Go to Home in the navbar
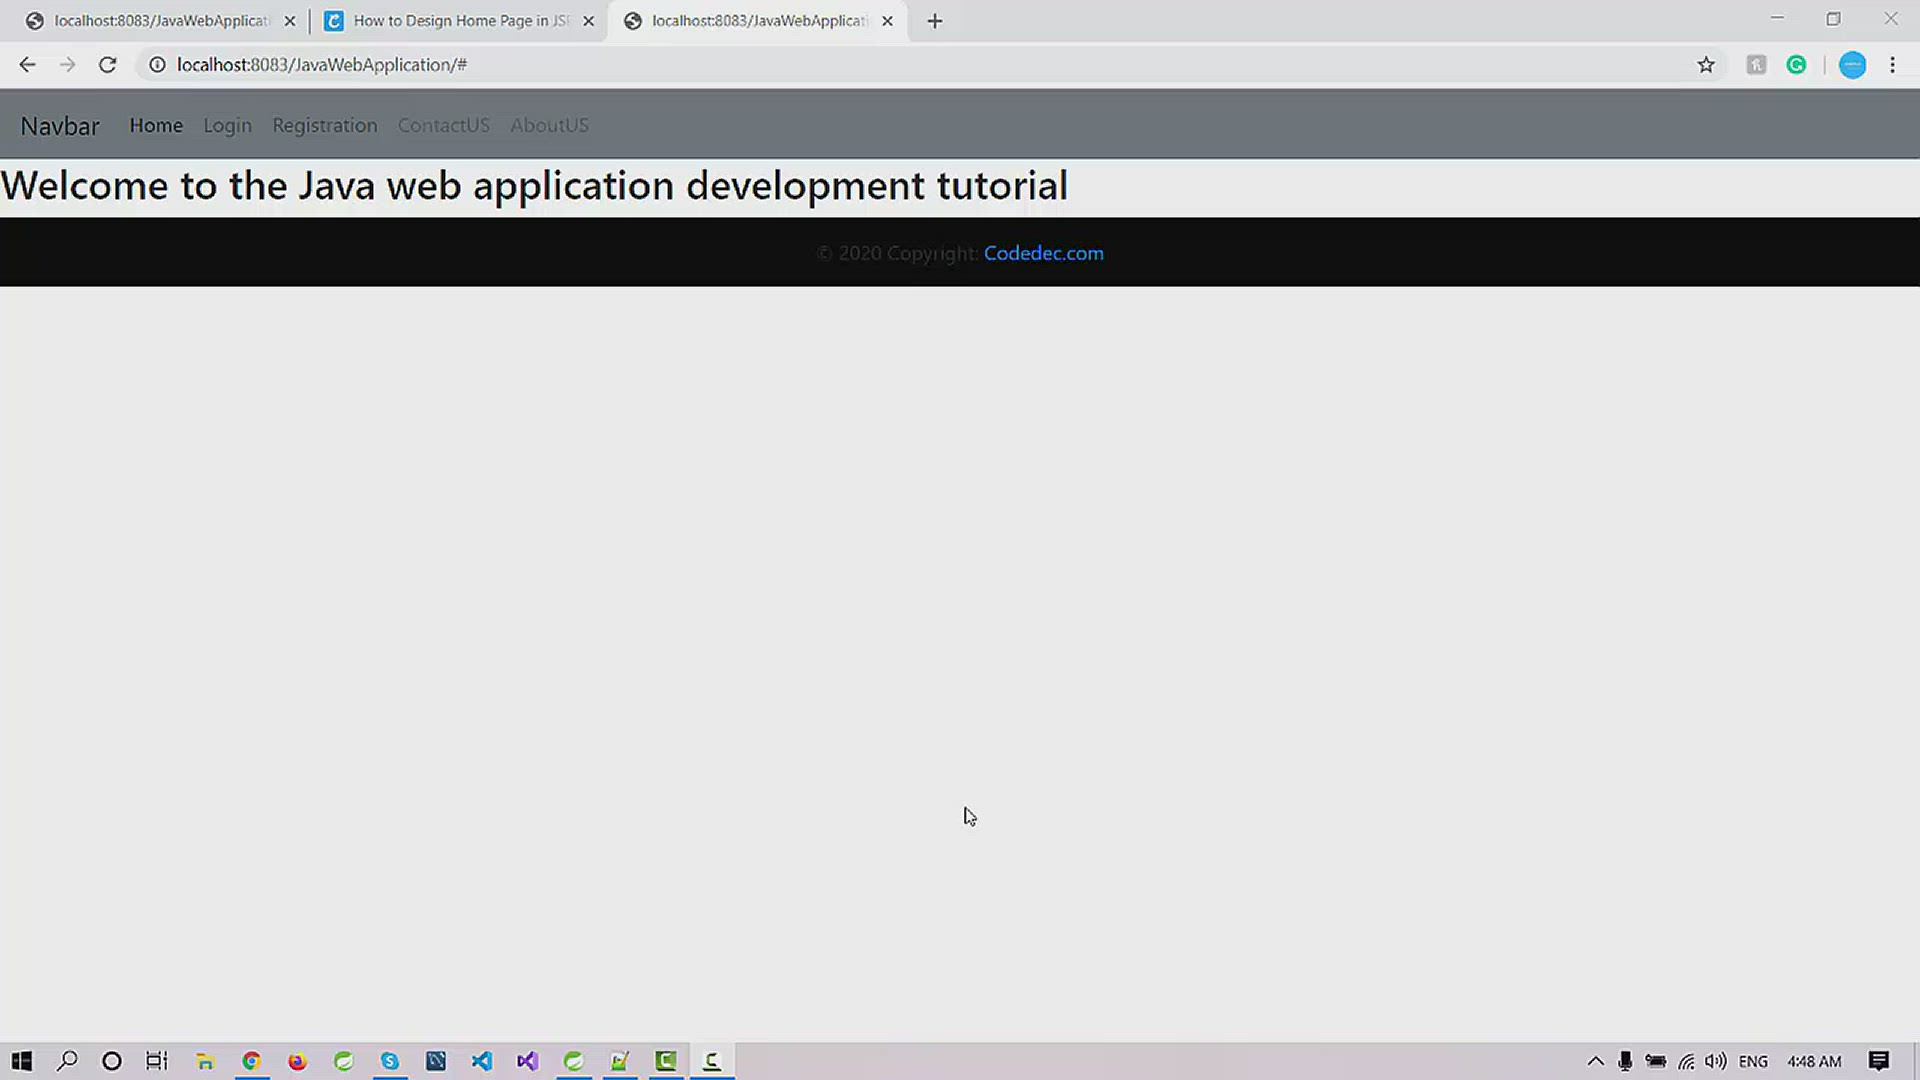This screenshot has width=1920, height=1080. 156,126
